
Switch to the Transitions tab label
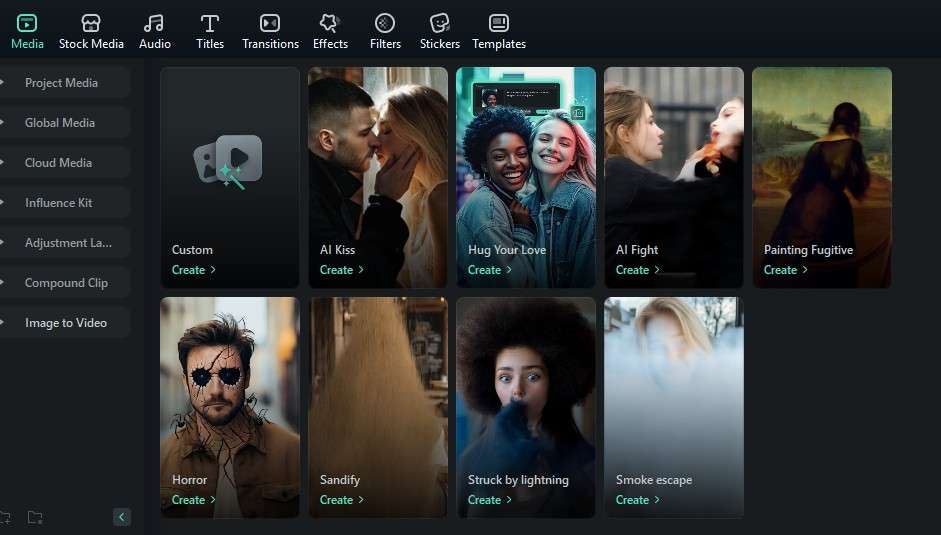(271, 44)
